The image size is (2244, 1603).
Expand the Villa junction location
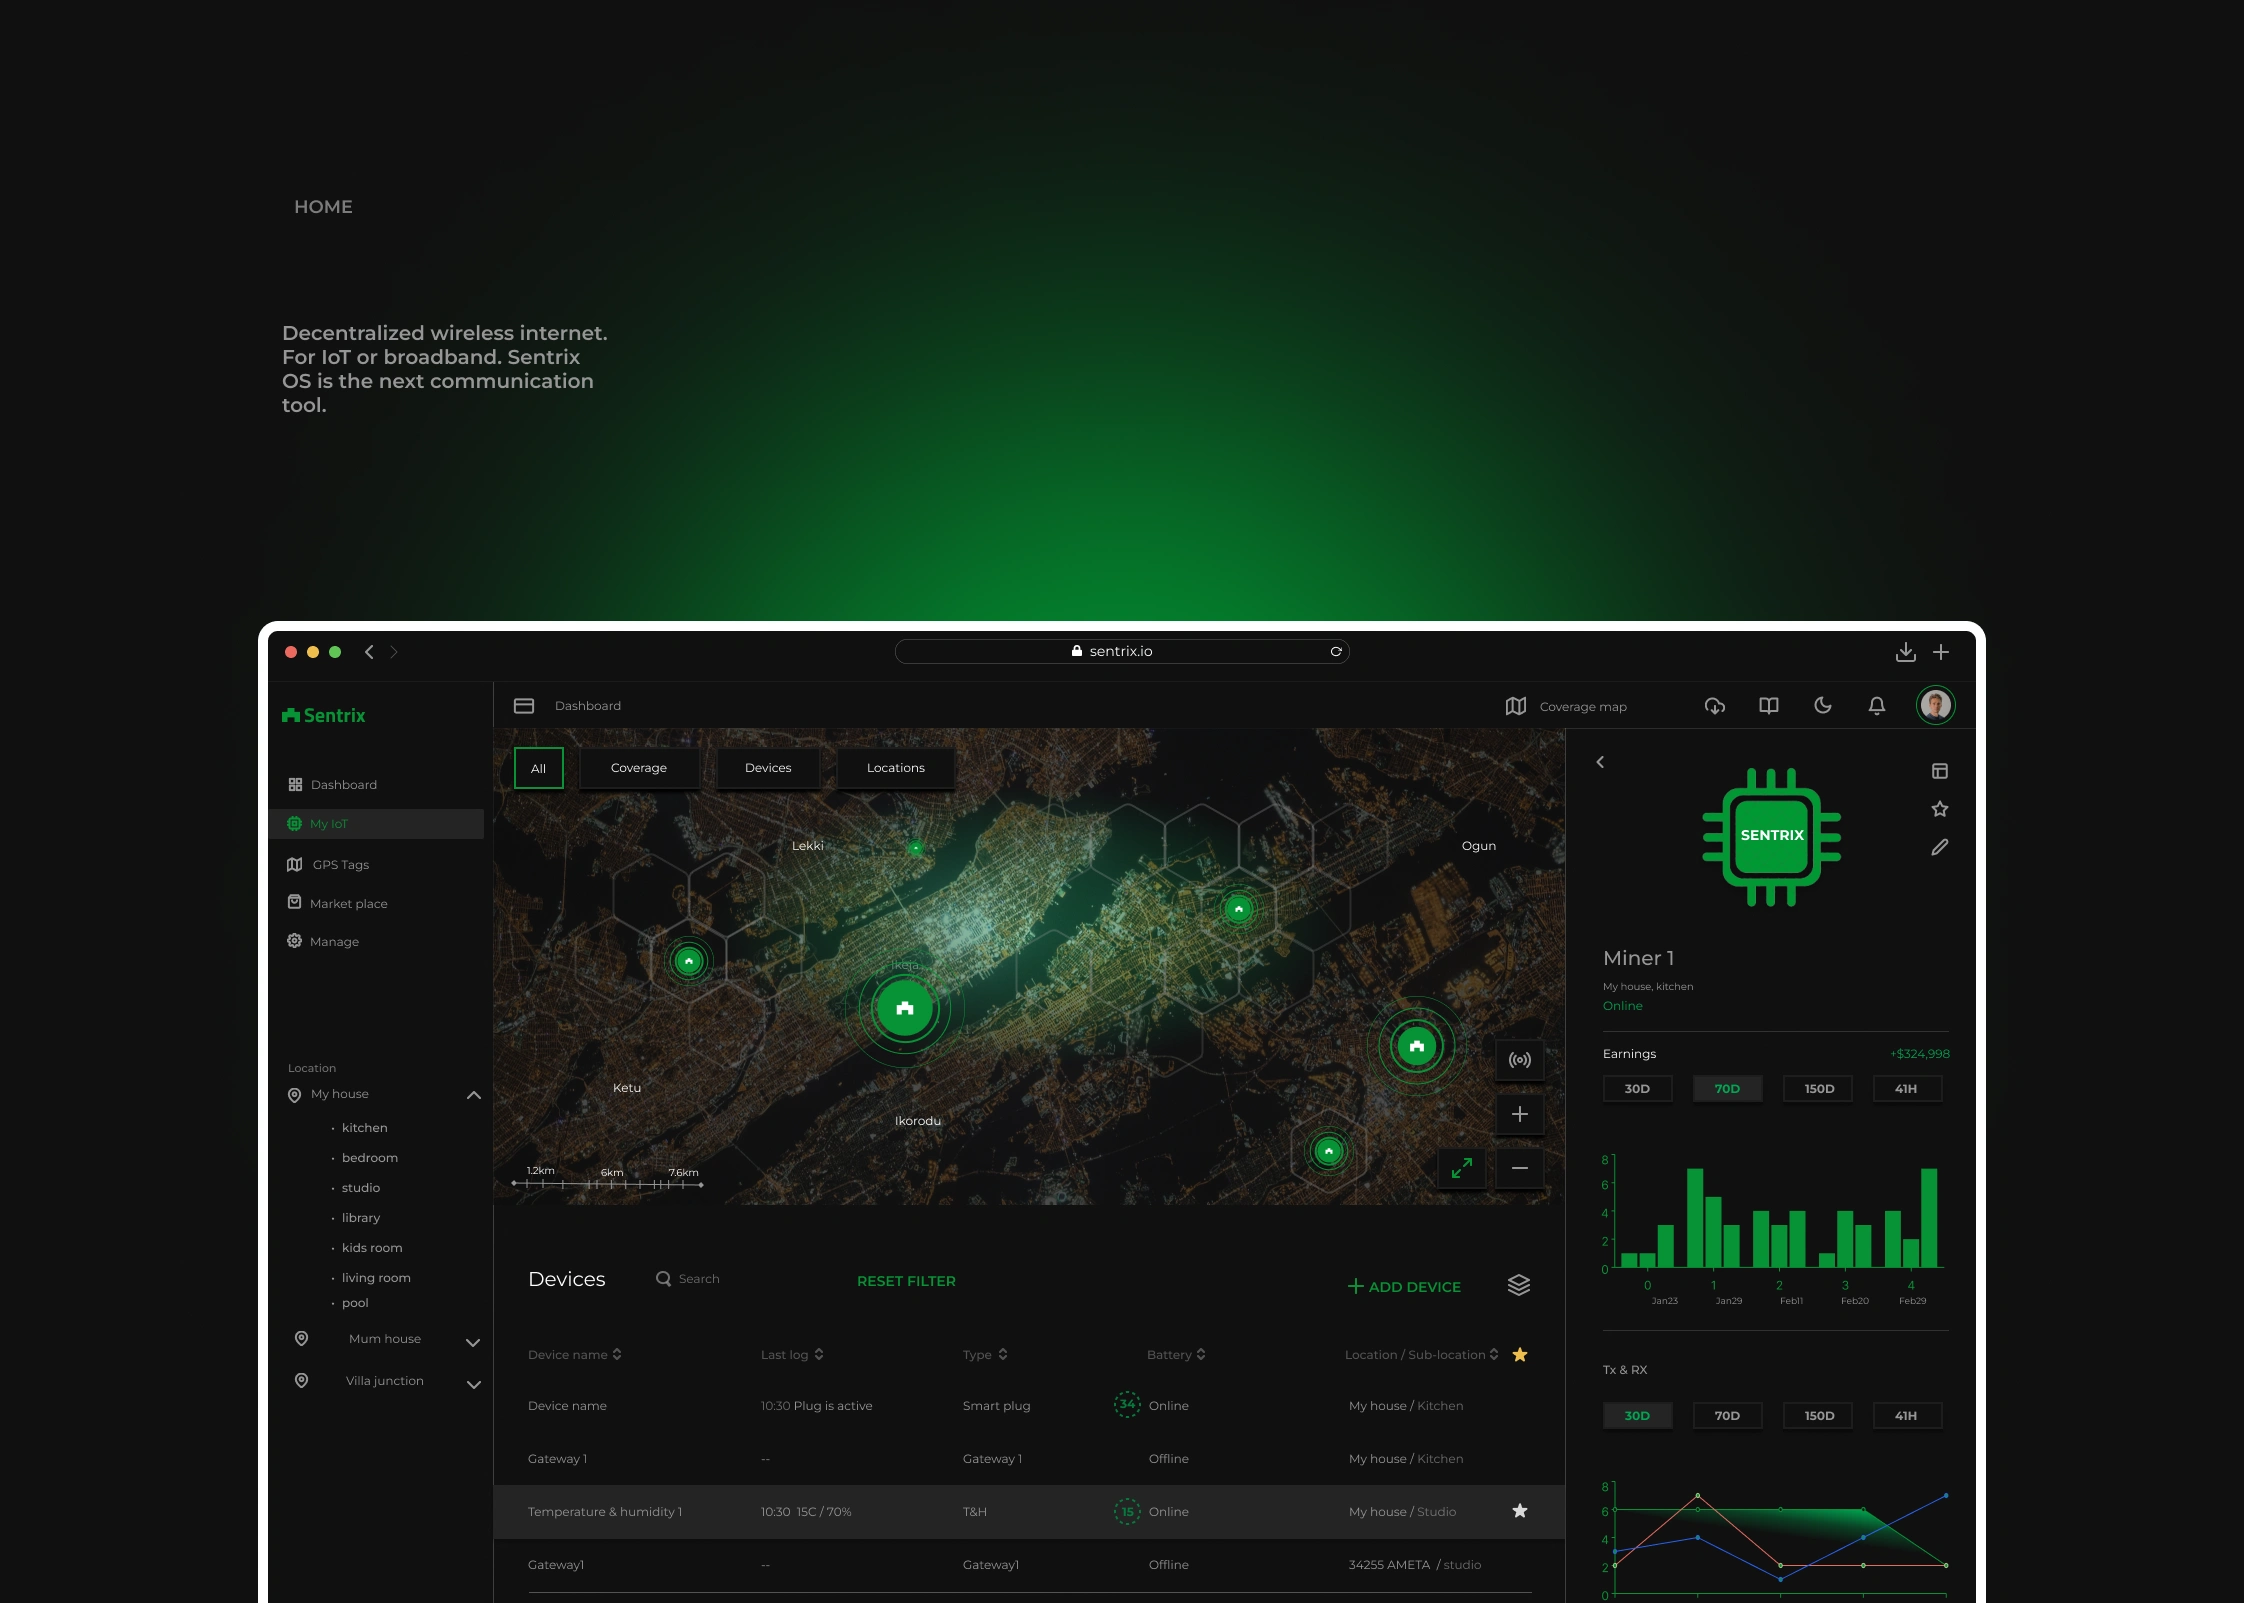coord(474,1384)
